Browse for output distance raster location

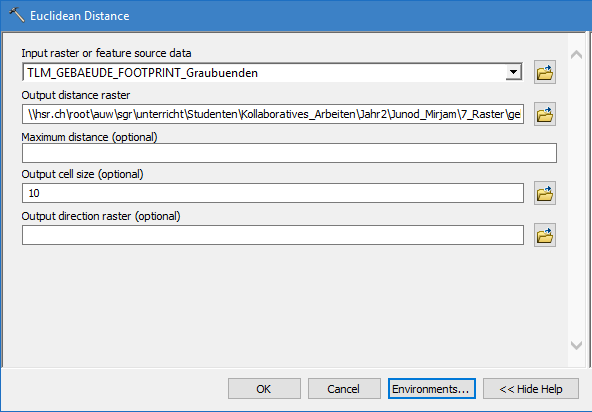[x=544, y=114]
